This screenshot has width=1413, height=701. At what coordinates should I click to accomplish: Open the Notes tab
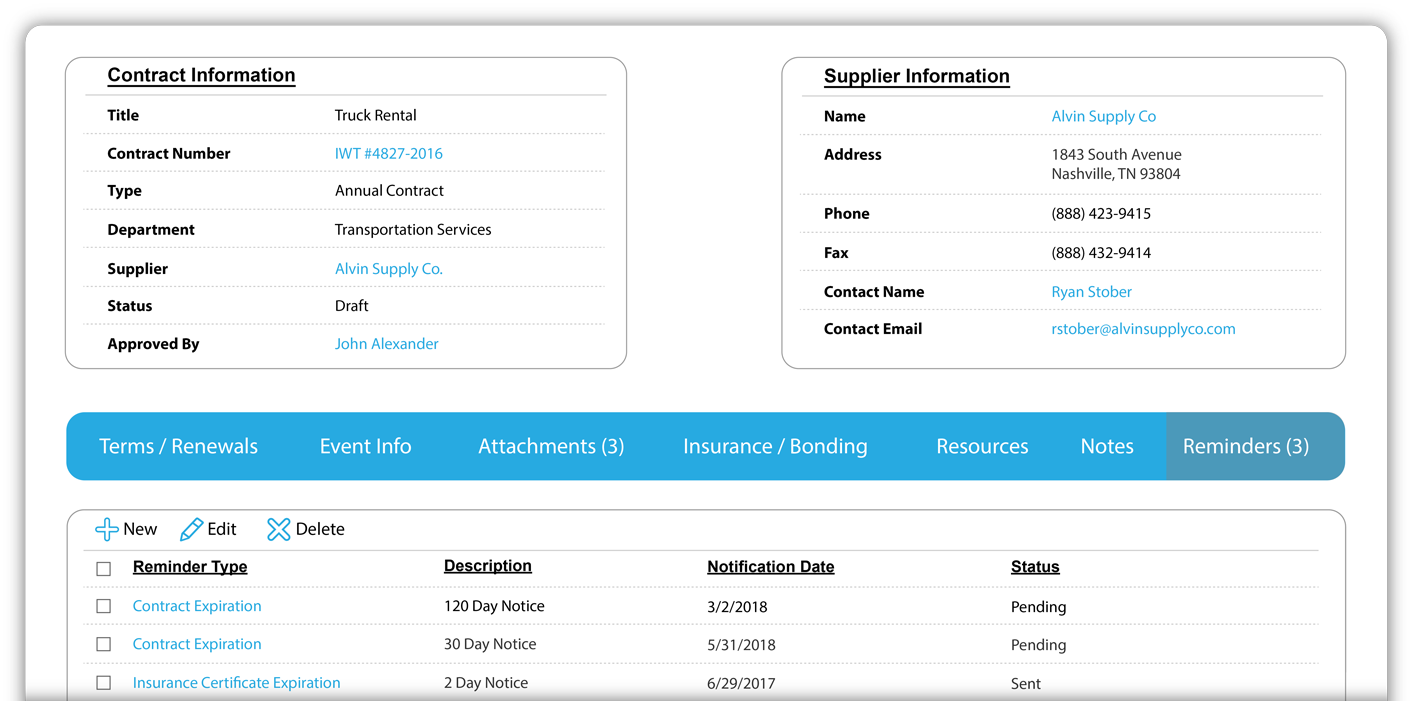click(x=1107, y=446)
